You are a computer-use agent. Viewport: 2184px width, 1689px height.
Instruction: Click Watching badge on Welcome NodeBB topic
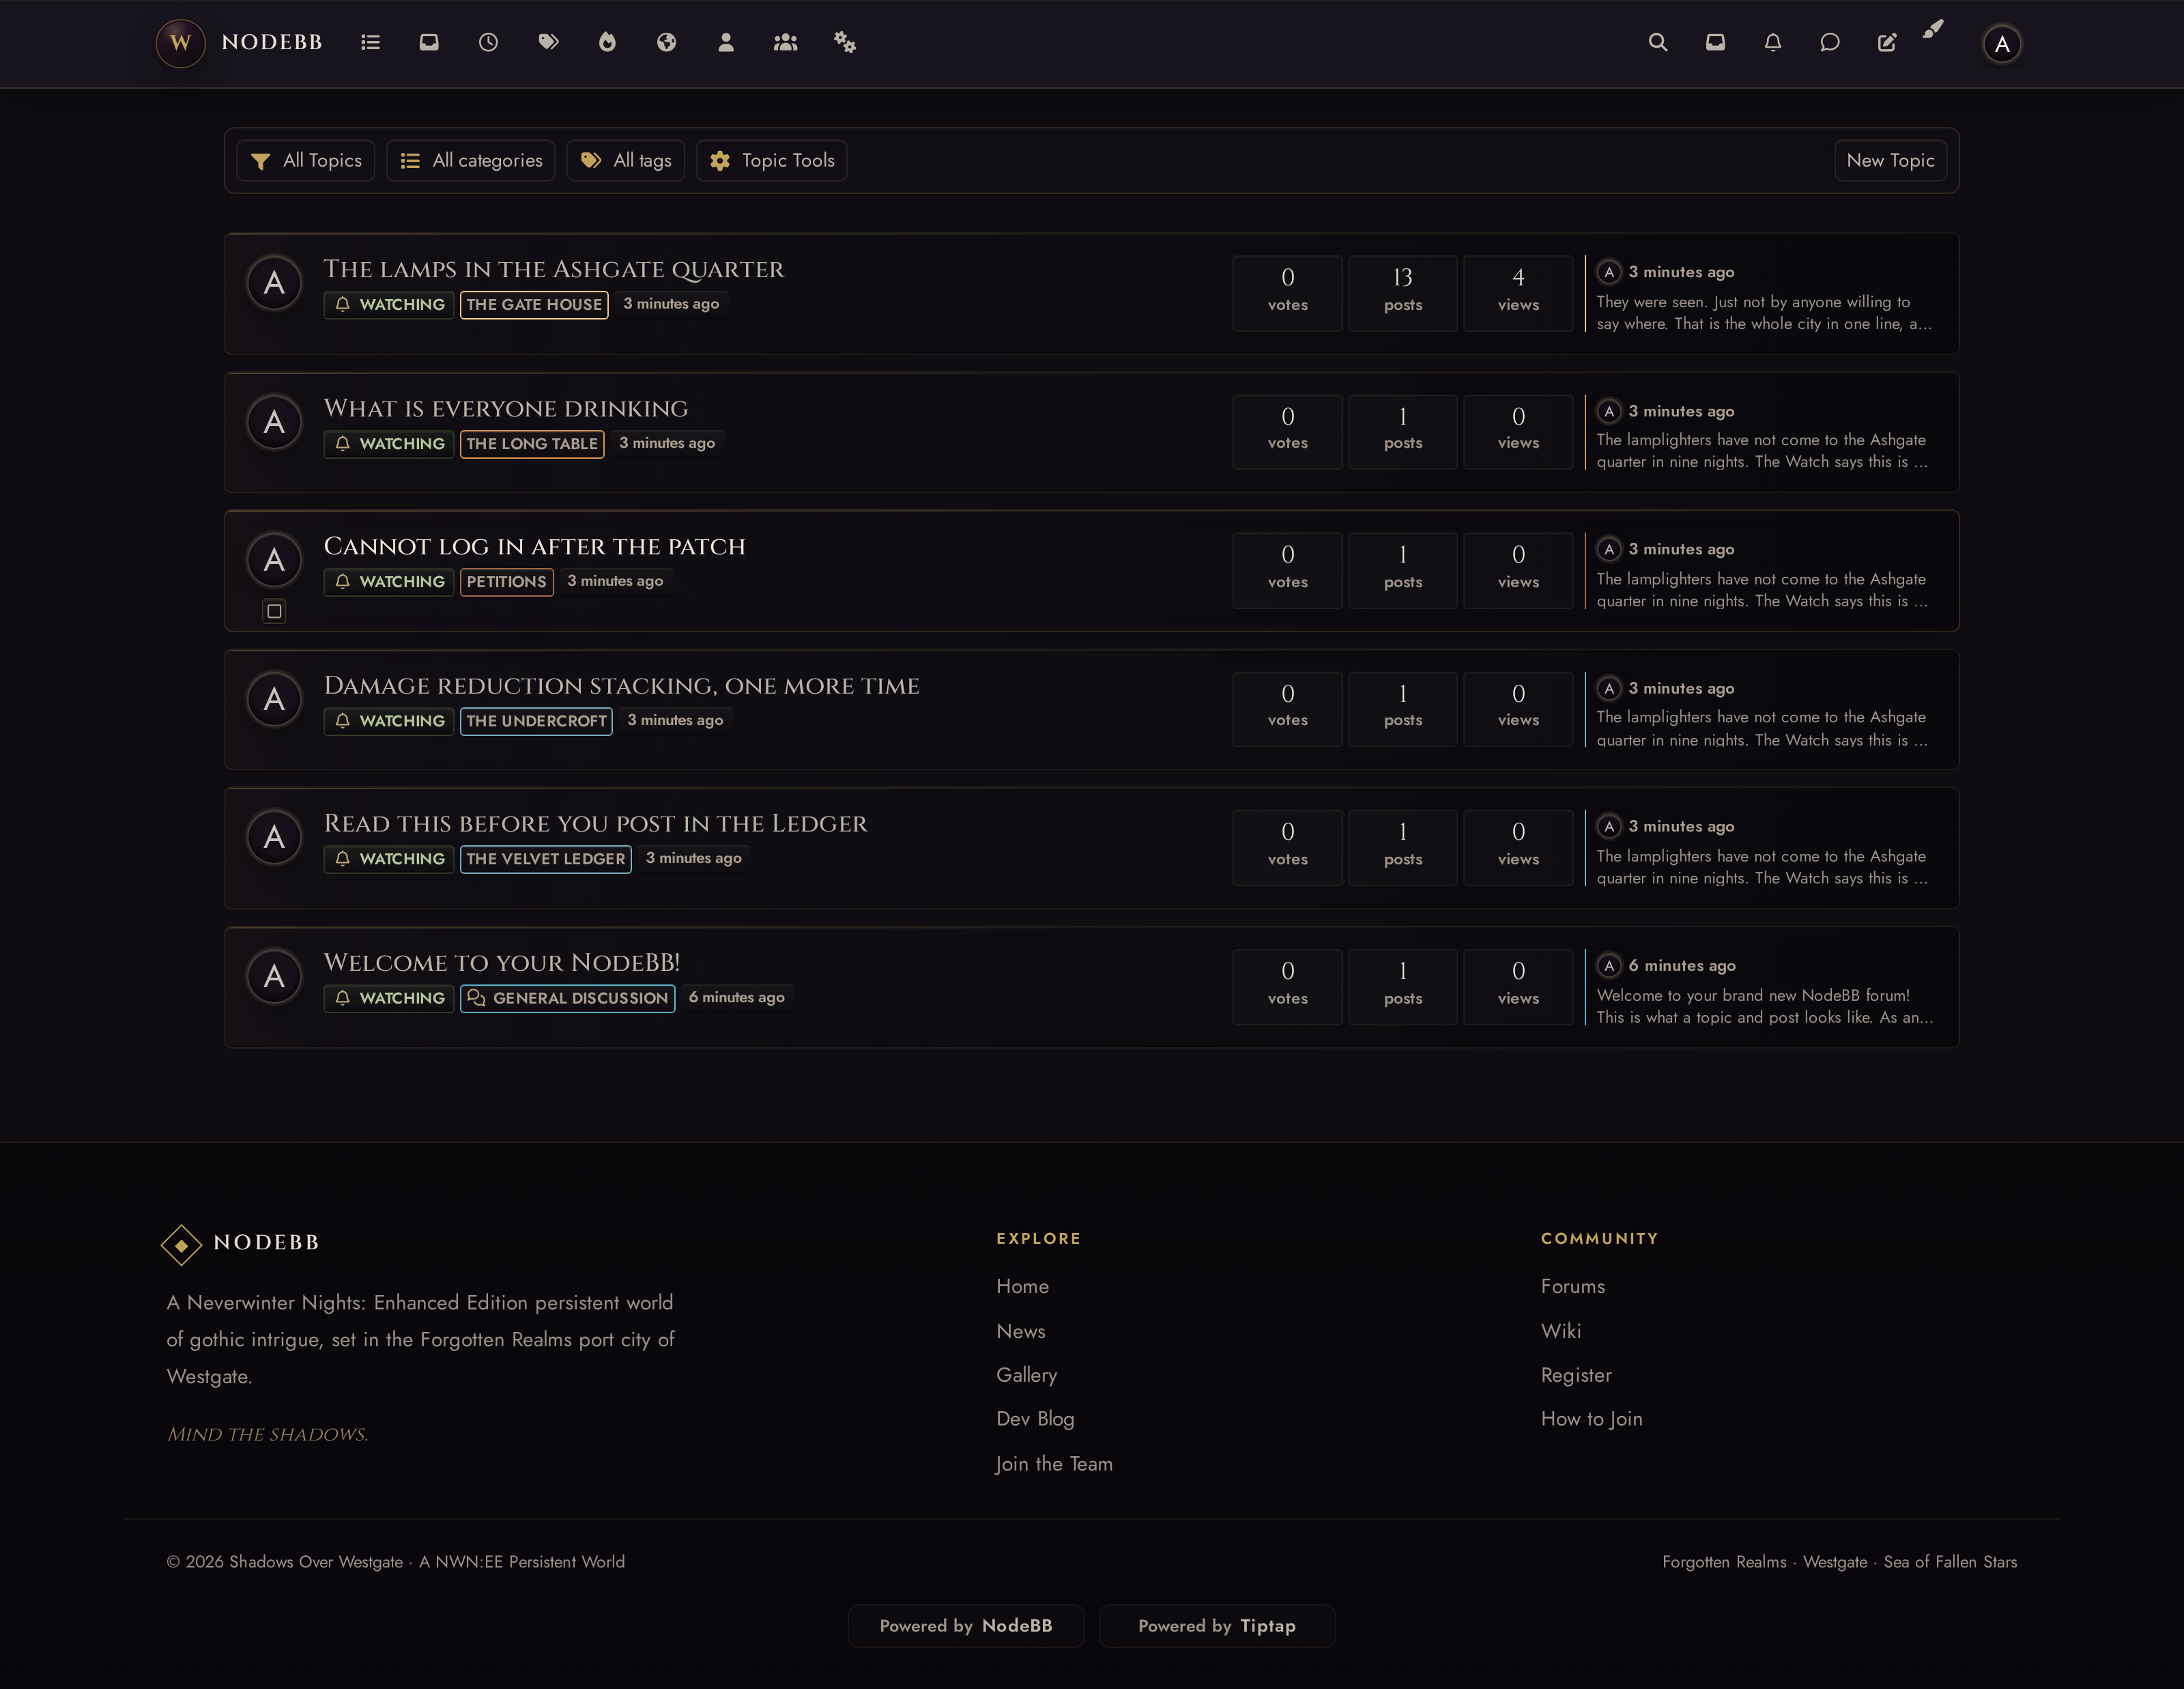point(389,998)
